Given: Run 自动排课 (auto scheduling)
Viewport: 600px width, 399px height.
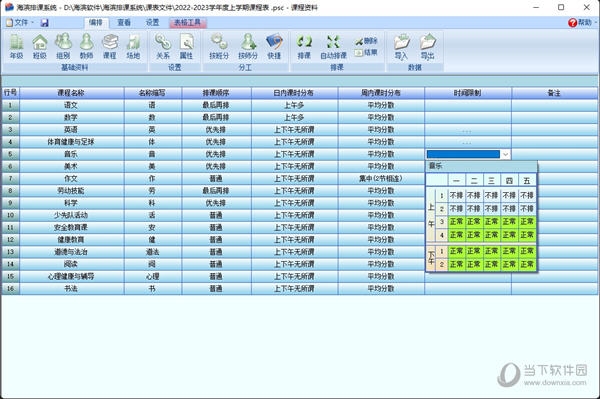Looking at the screenshot, I should [333, 46].
